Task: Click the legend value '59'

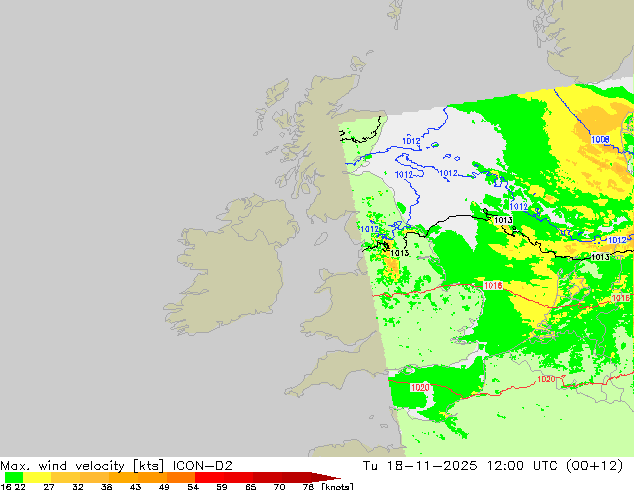Action: 222,486
